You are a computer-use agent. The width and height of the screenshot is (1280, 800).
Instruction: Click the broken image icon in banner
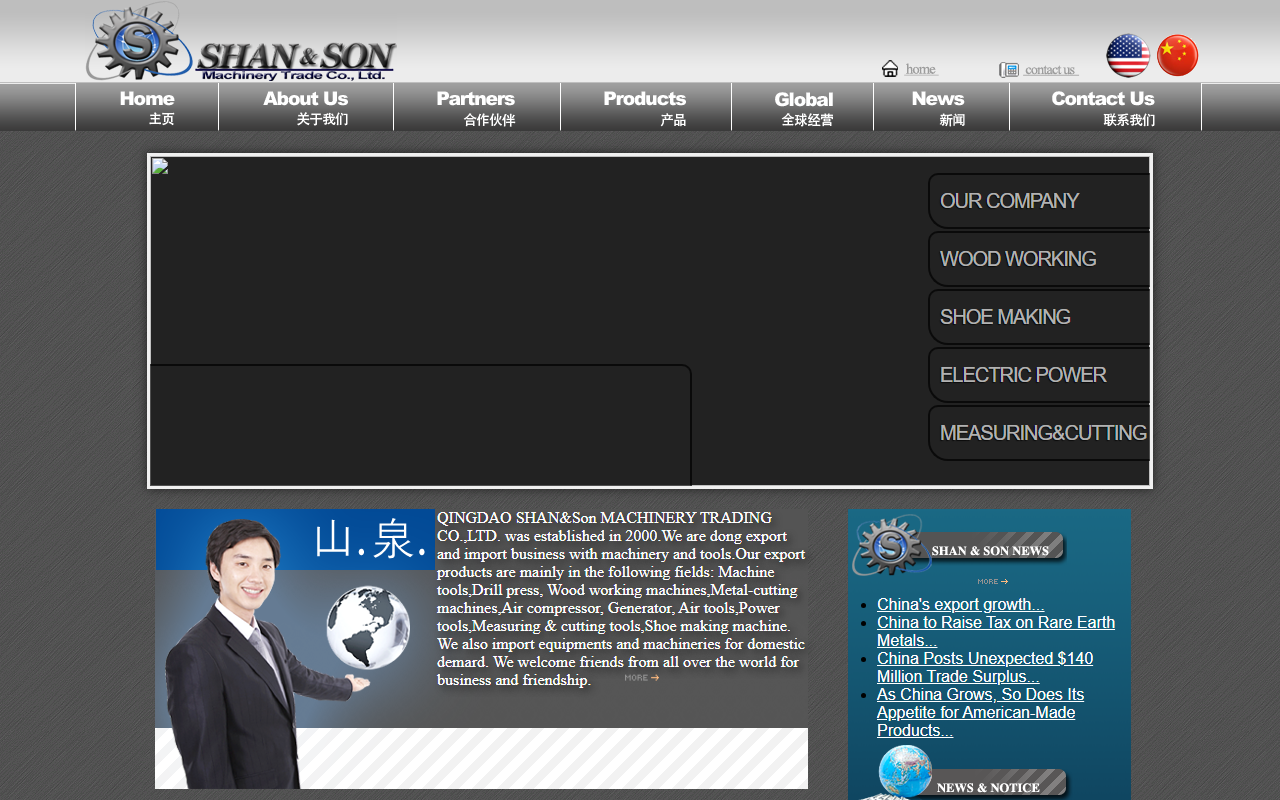click(160, 166)
